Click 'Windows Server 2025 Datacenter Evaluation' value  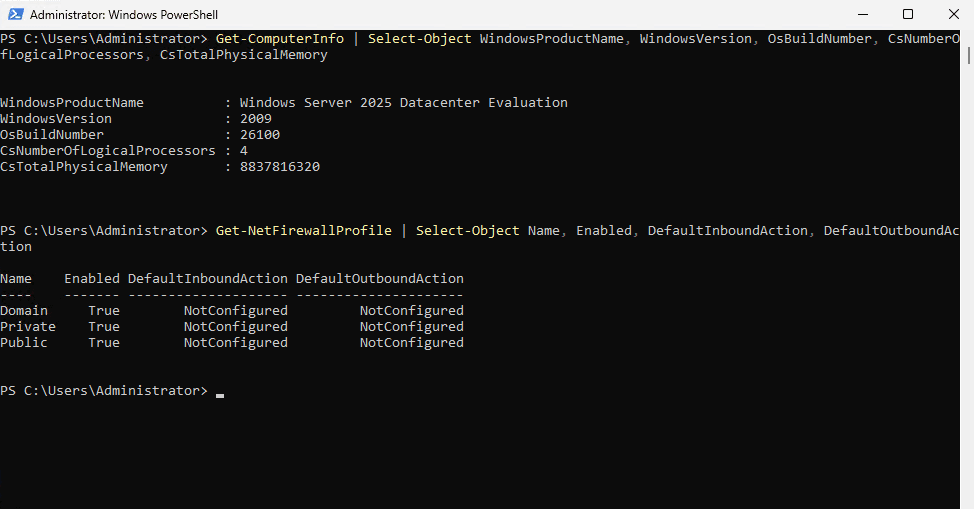(x=404, y=103)
